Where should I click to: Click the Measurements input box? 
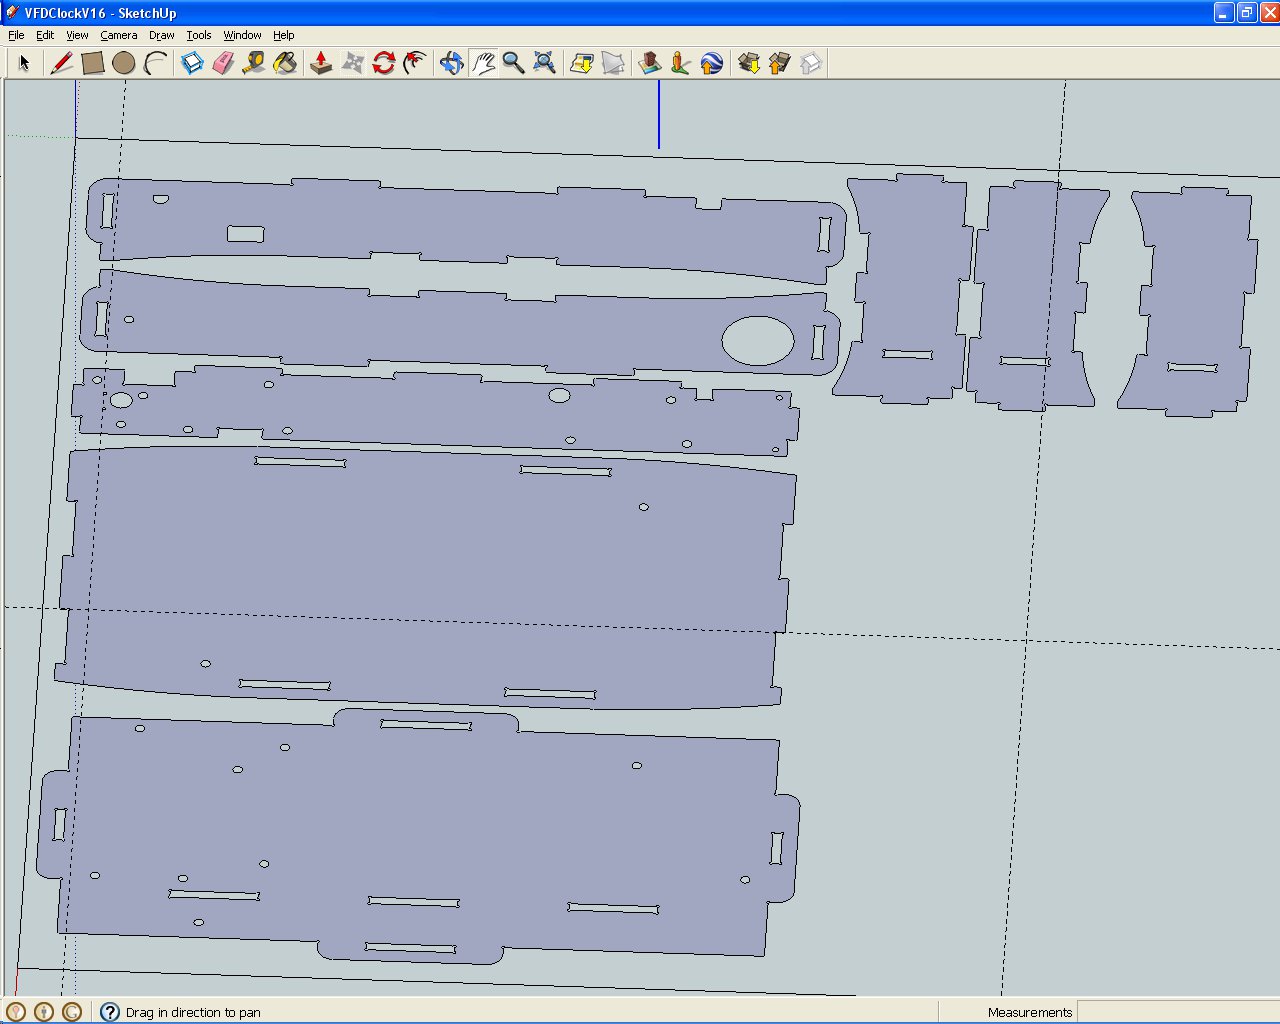tap(1177, 1012)
